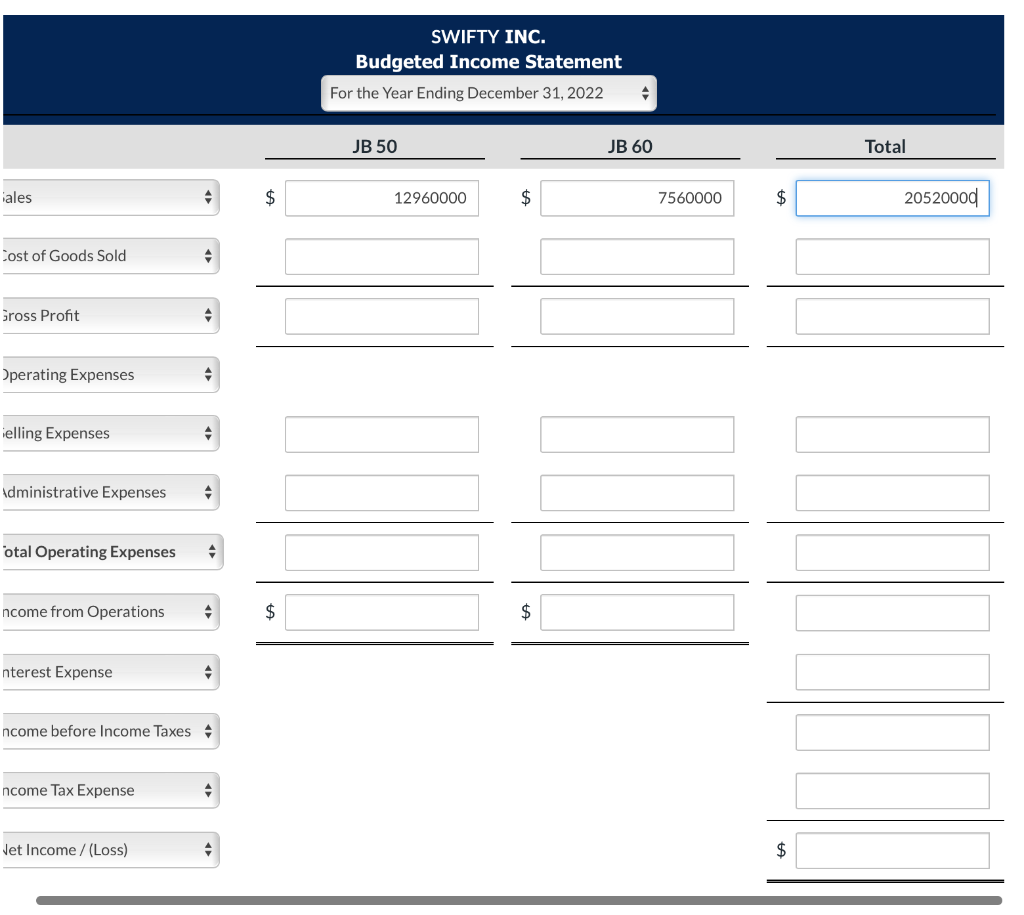This screenshot has width=1024, height=915.
Task: Open the Gross Profit label dropdown
Action: [110, 315]
